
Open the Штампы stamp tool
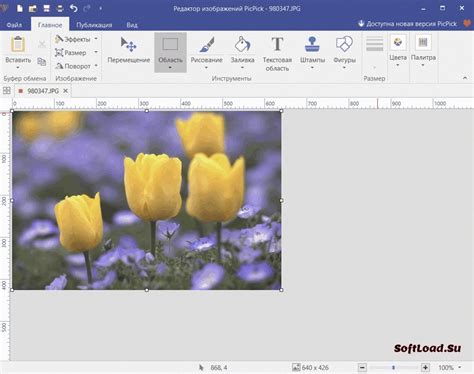click(x=312, y=51)
